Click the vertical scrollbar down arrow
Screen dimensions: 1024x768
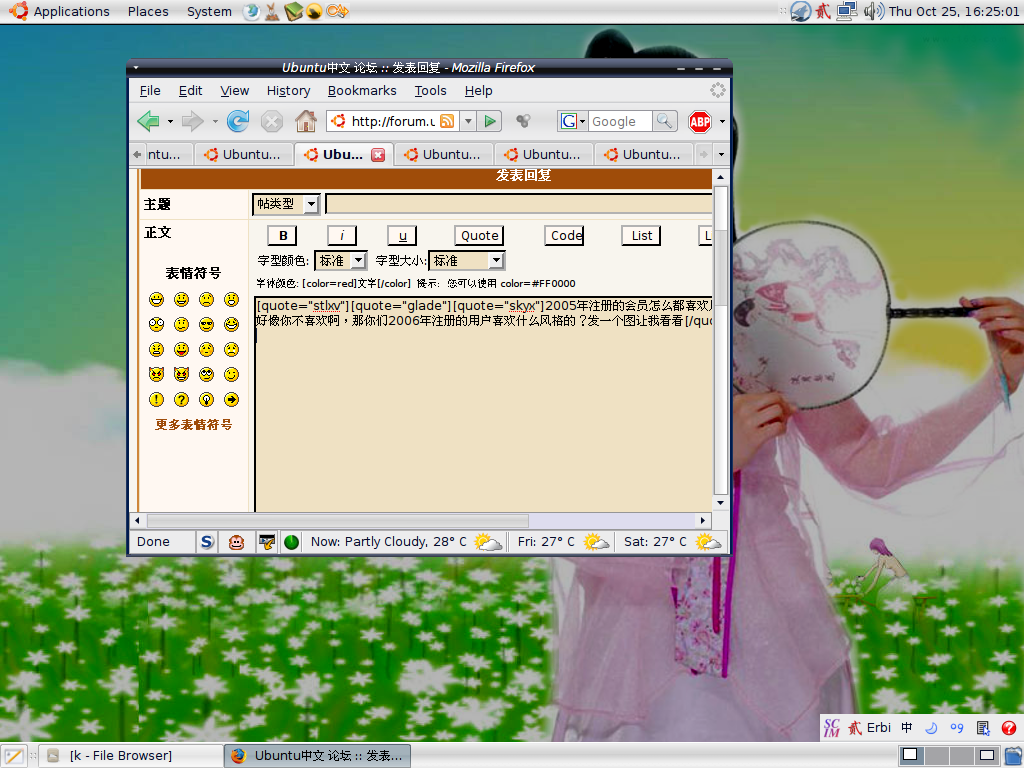720,503
